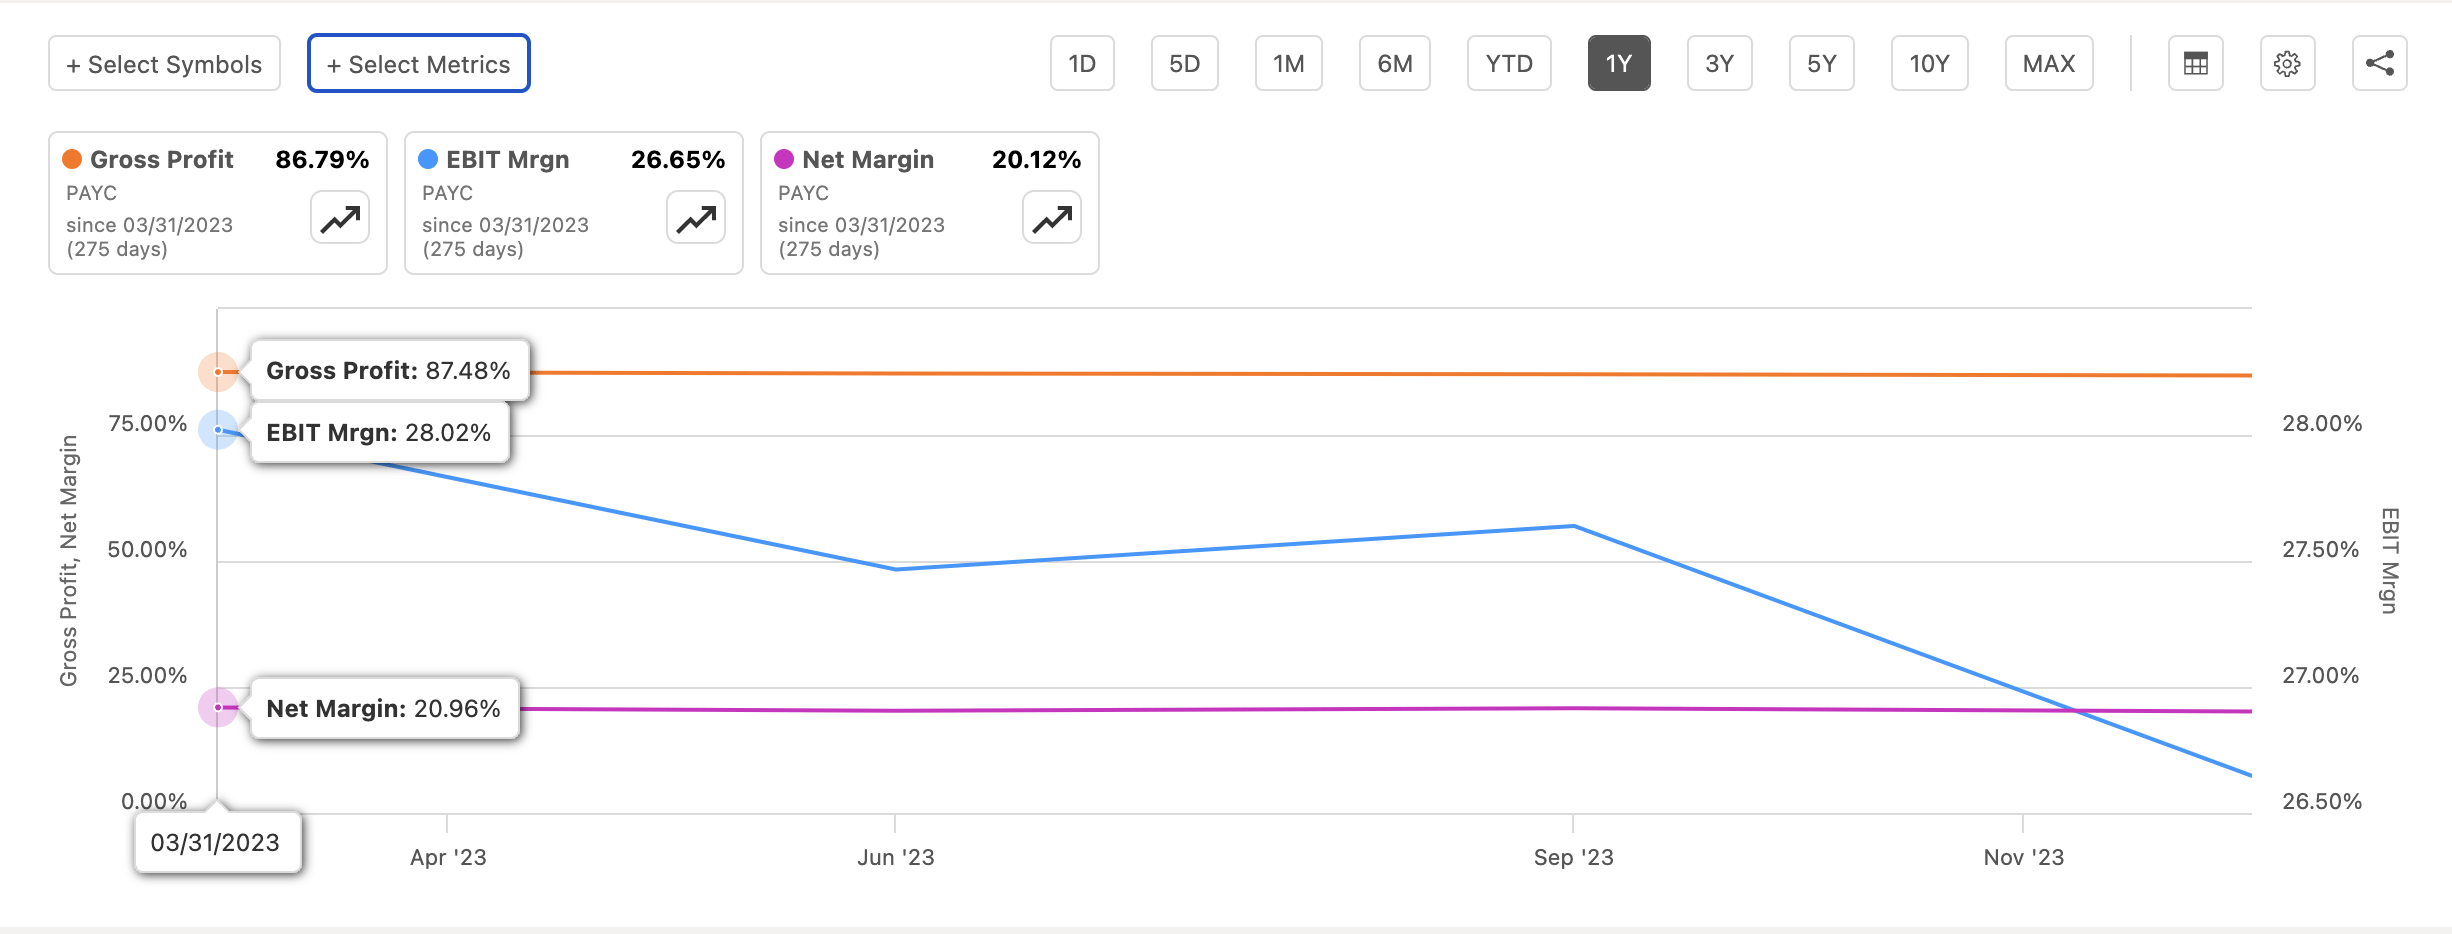Click the EBIT Mrgn trend chart icon
This screenshot has height=934, width=2452.
tap(695, 217)
